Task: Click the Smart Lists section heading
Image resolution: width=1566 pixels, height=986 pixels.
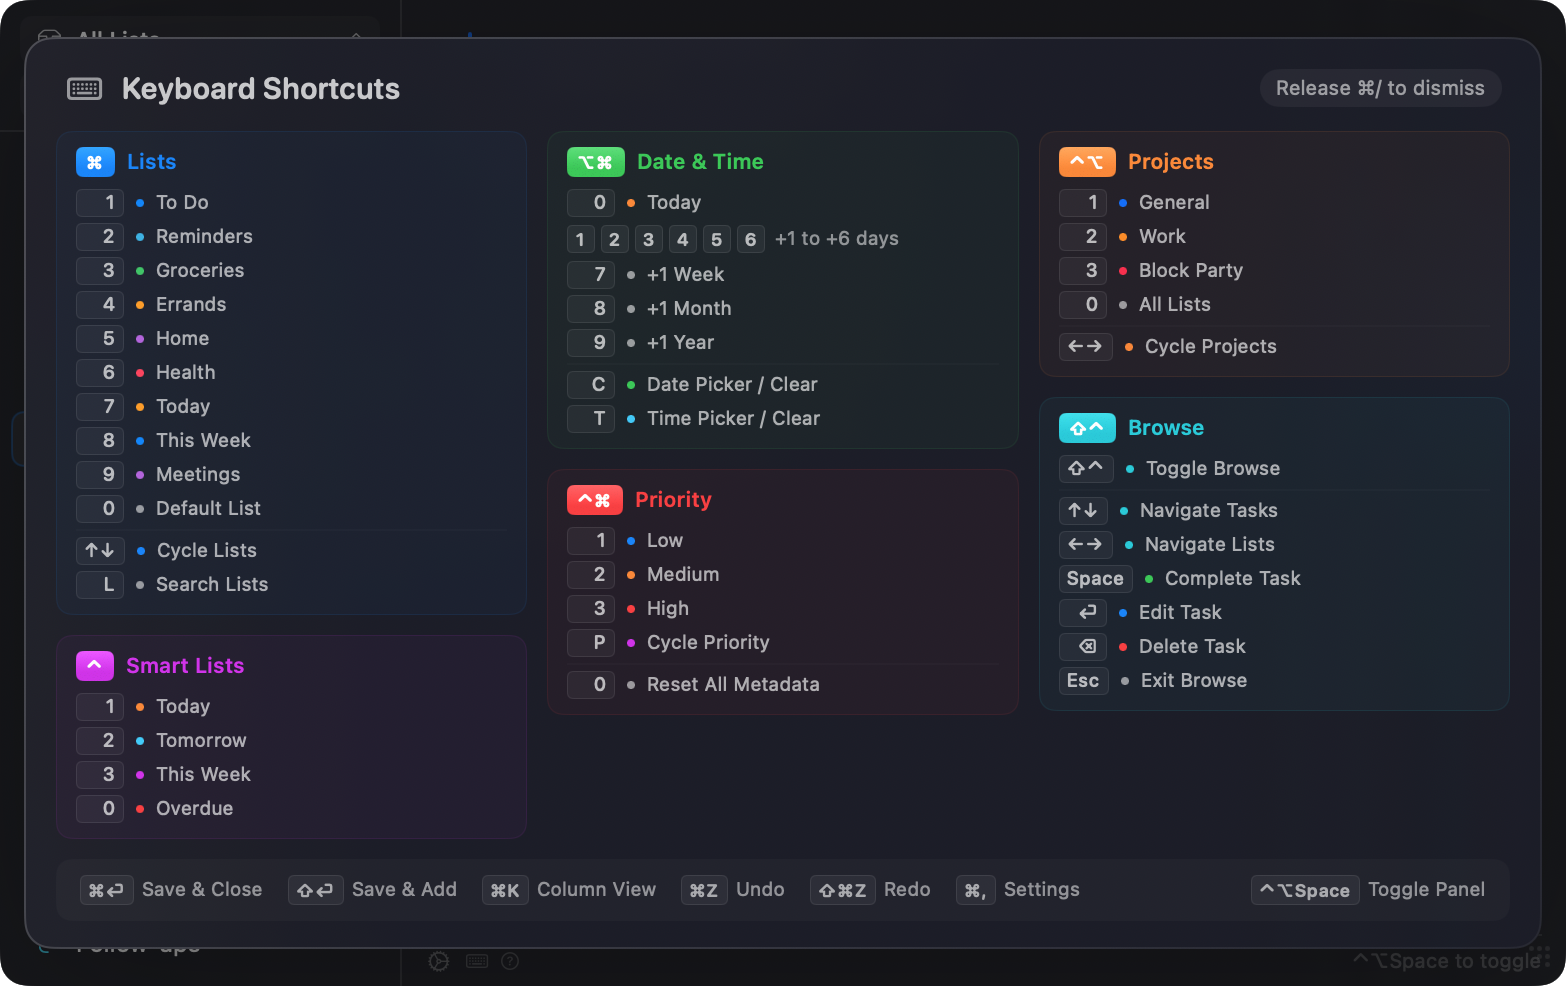Action: click(185, 666)
